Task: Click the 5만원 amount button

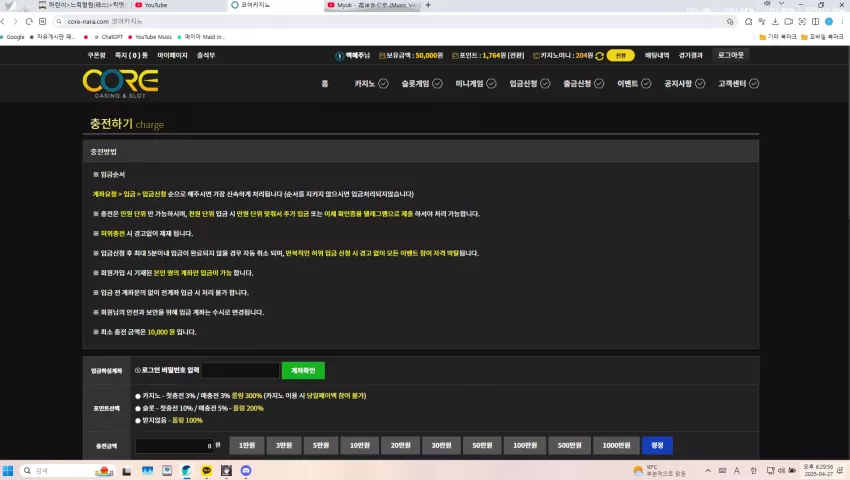Action: pyautogui.click(x=321, y=445)
